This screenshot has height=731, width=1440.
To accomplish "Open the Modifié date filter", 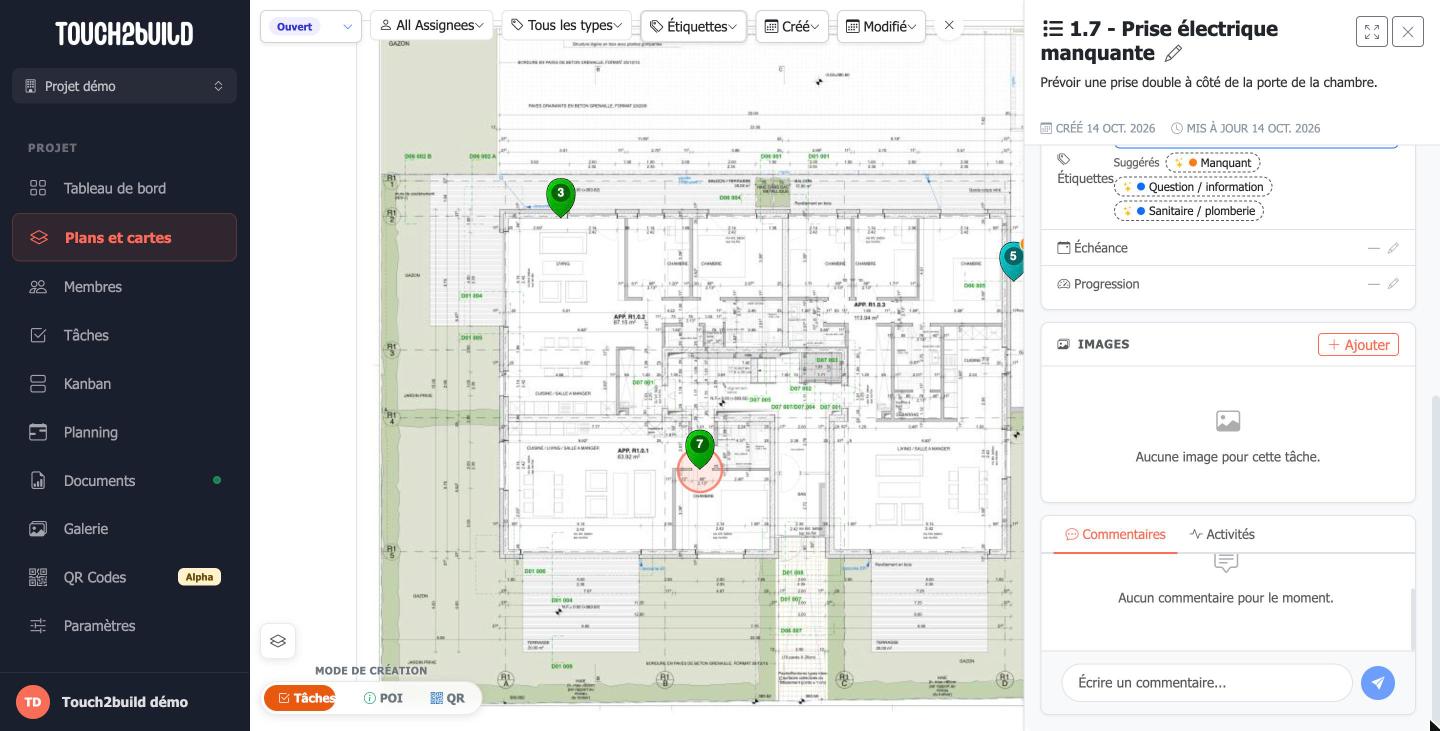I will (x=881, y=26).
